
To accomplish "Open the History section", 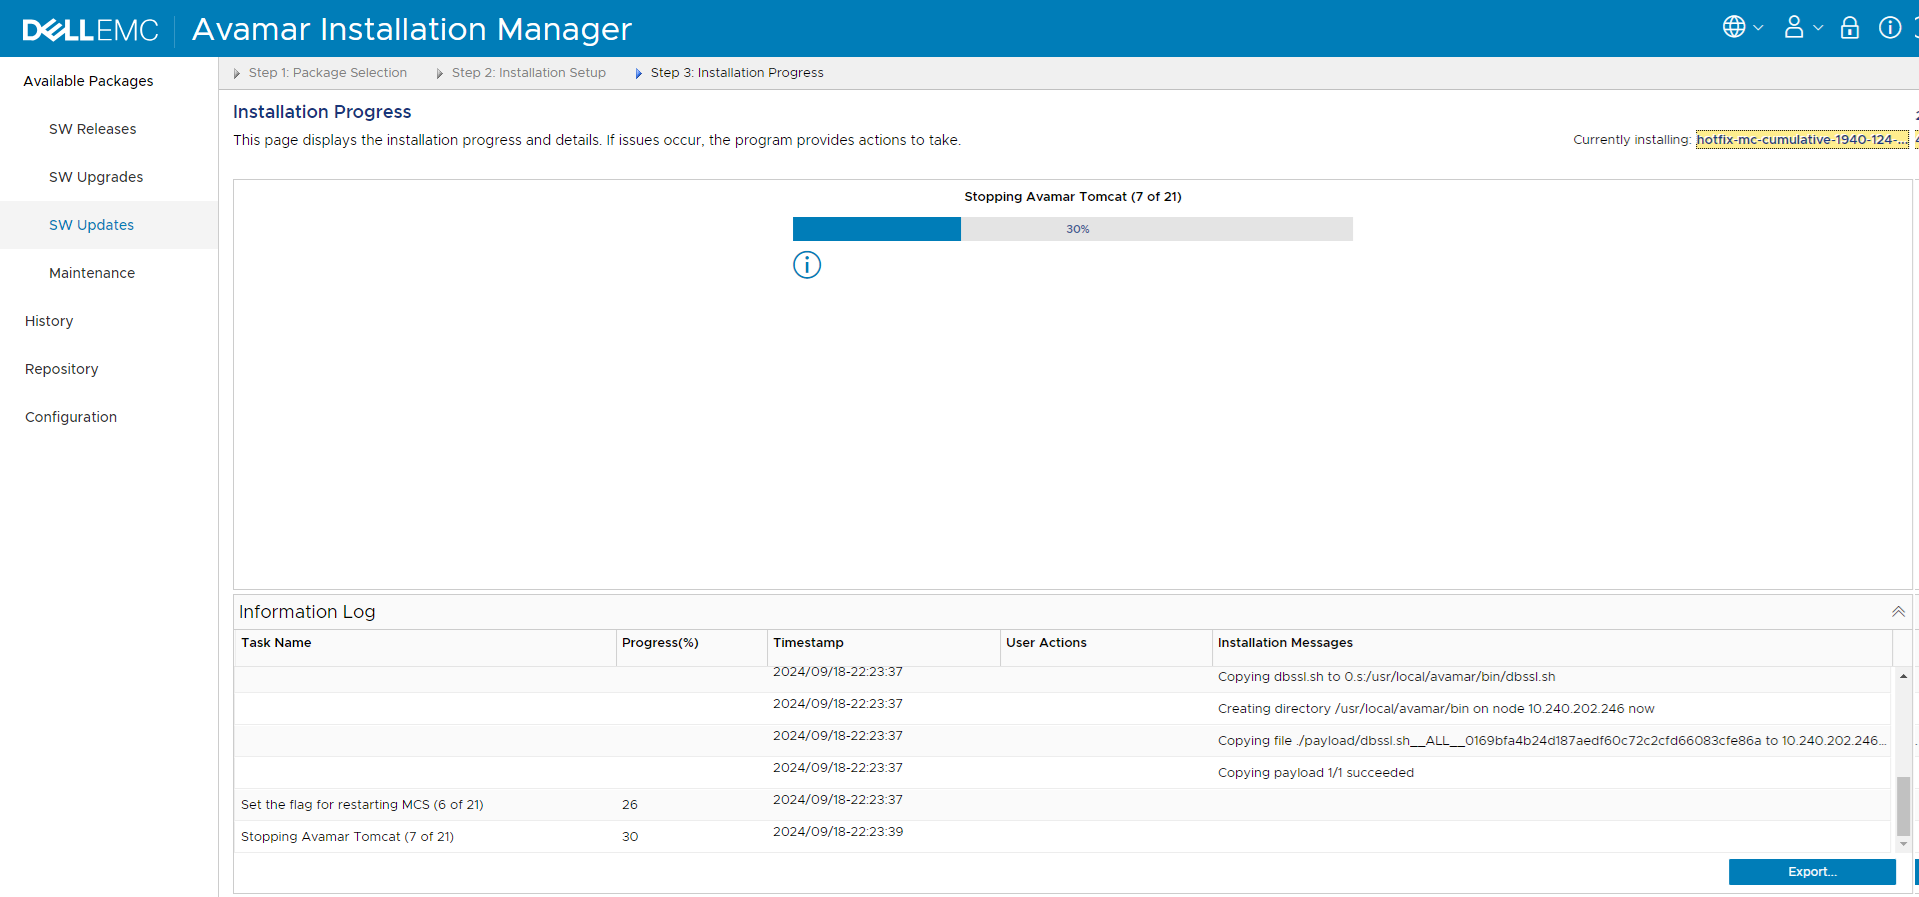I will (49, 321).
